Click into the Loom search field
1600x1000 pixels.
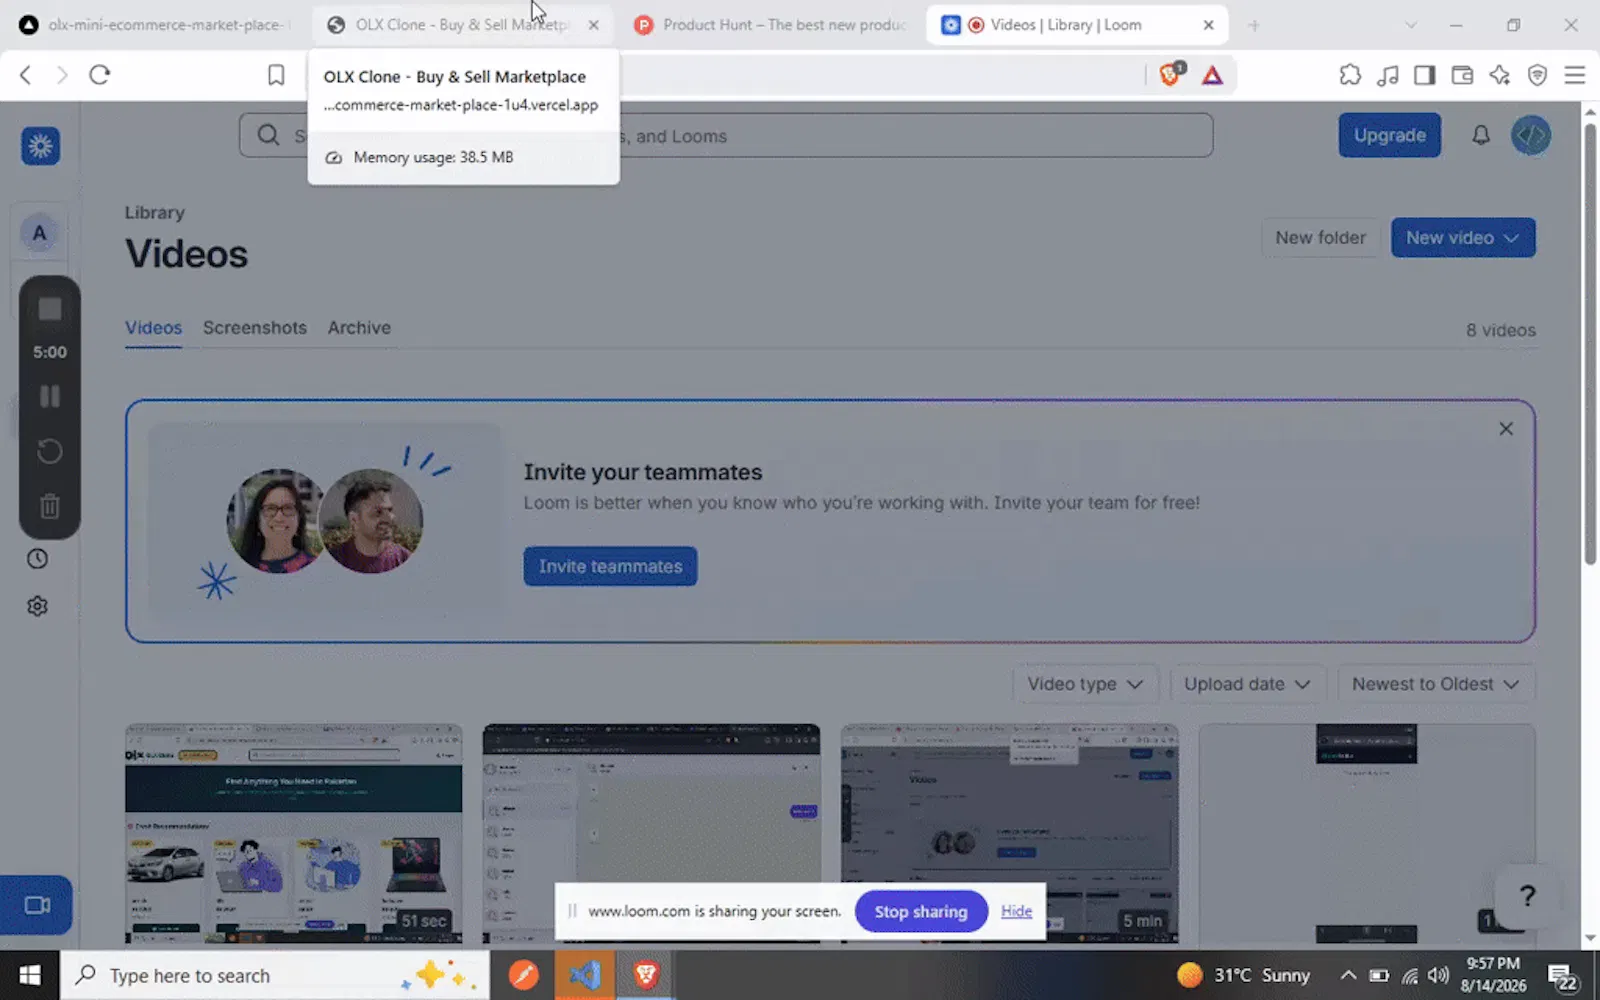[x=726, y=135]
